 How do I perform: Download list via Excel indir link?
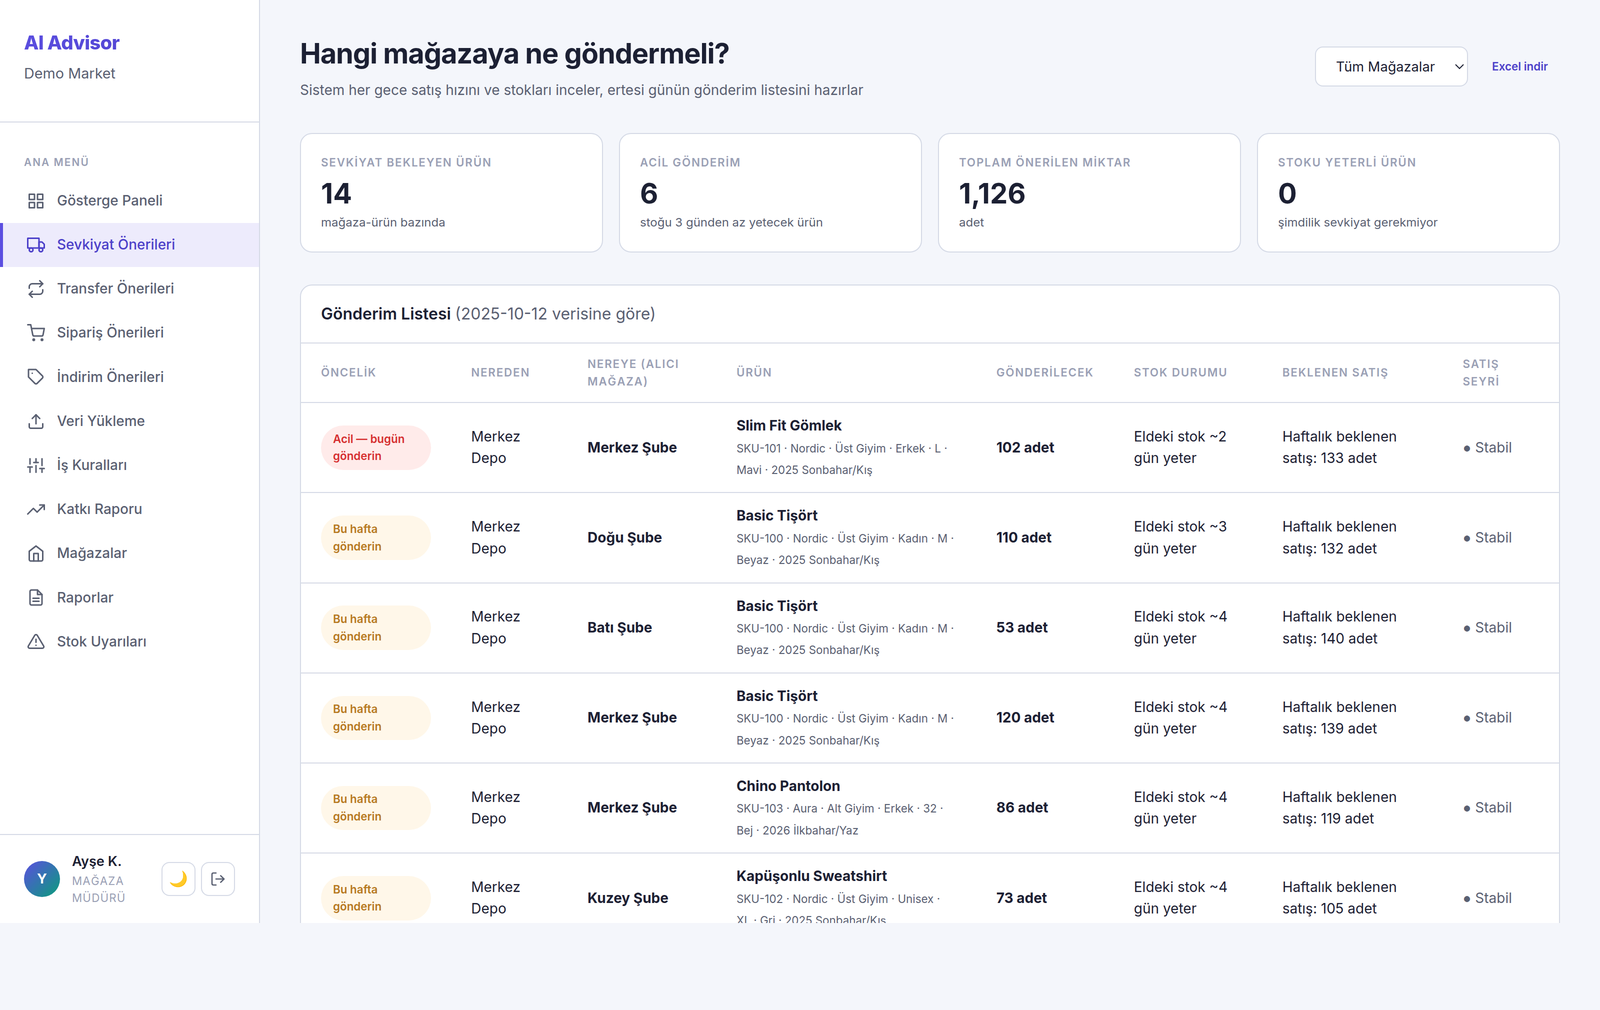[x=1519, y=67]
